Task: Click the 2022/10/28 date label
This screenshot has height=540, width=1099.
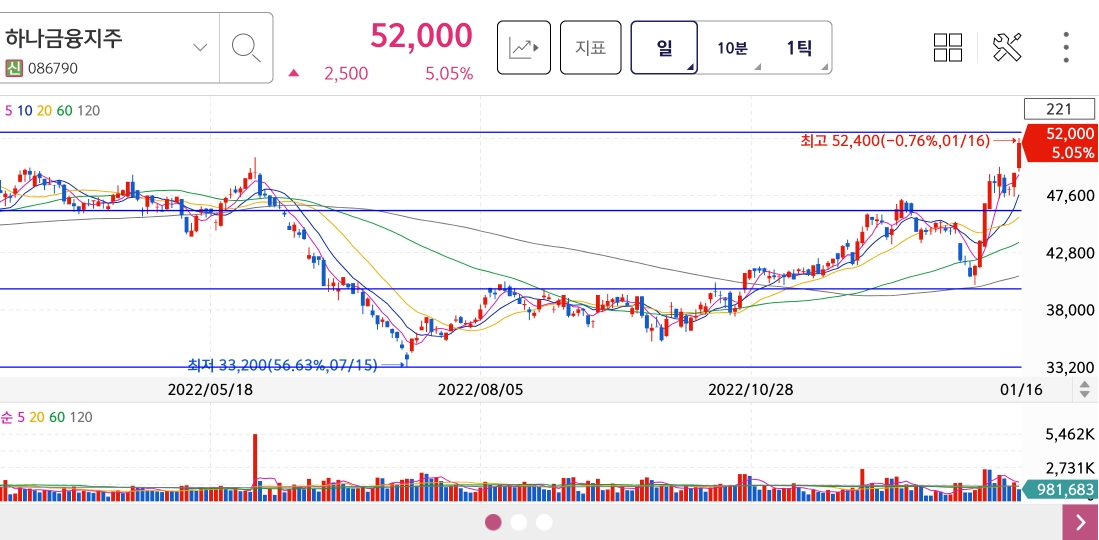Action: [751, 389]
